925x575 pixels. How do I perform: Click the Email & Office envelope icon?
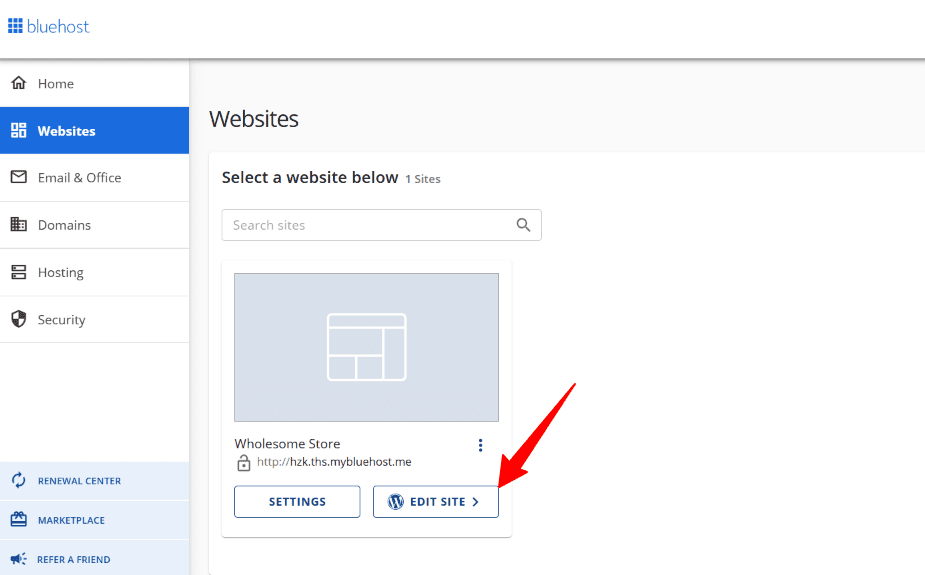click(x=19, y=177)
